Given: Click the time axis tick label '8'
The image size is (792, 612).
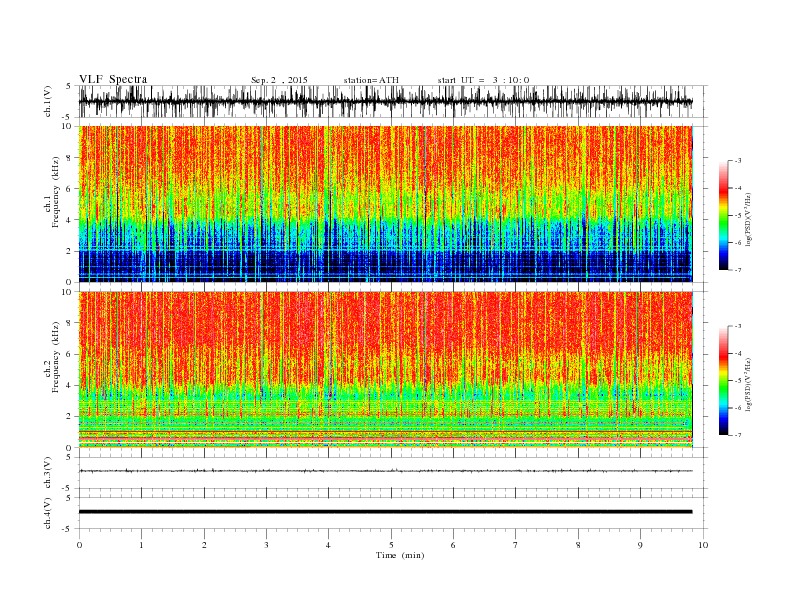Looking at the screenshot, I should 578,545.
